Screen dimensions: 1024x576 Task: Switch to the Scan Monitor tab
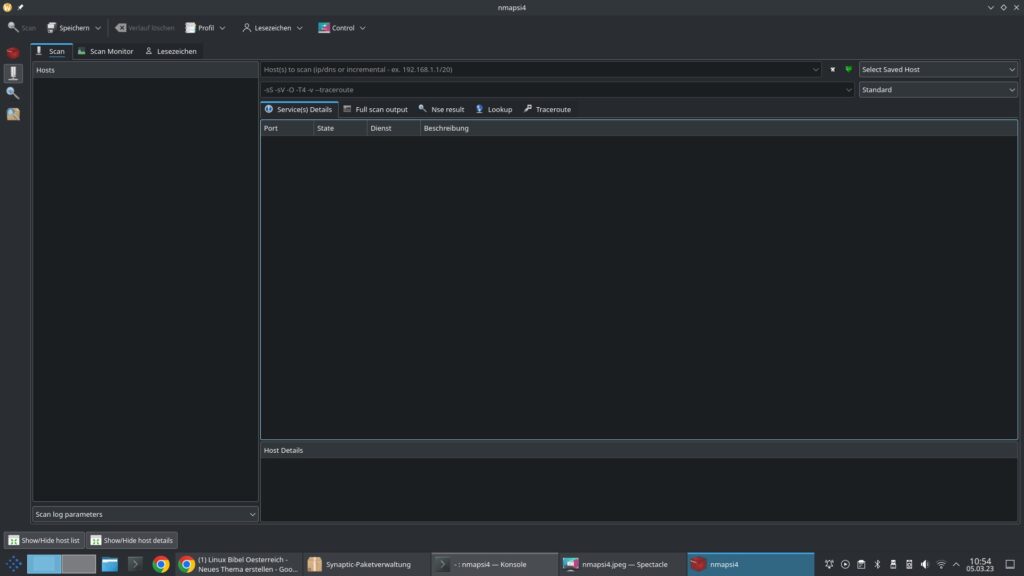105,51
